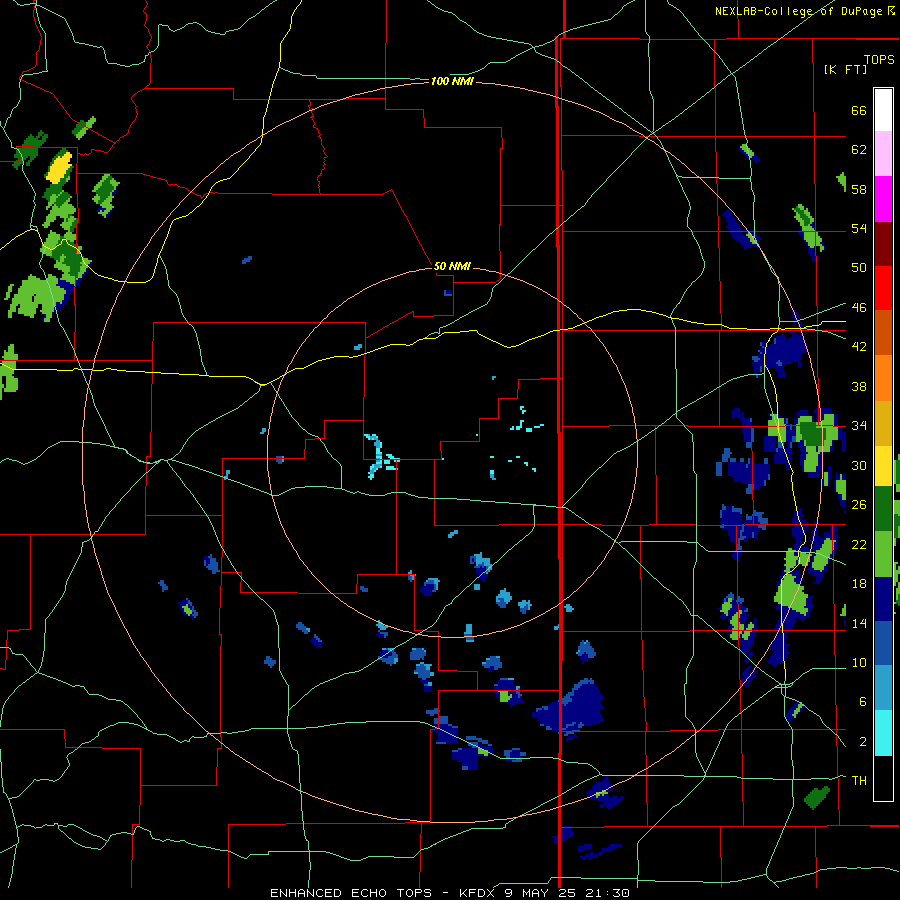Click the NEXLAB-College of DuPage label
Viewport: 900px width, 900px height.
[x=804, y=11]
